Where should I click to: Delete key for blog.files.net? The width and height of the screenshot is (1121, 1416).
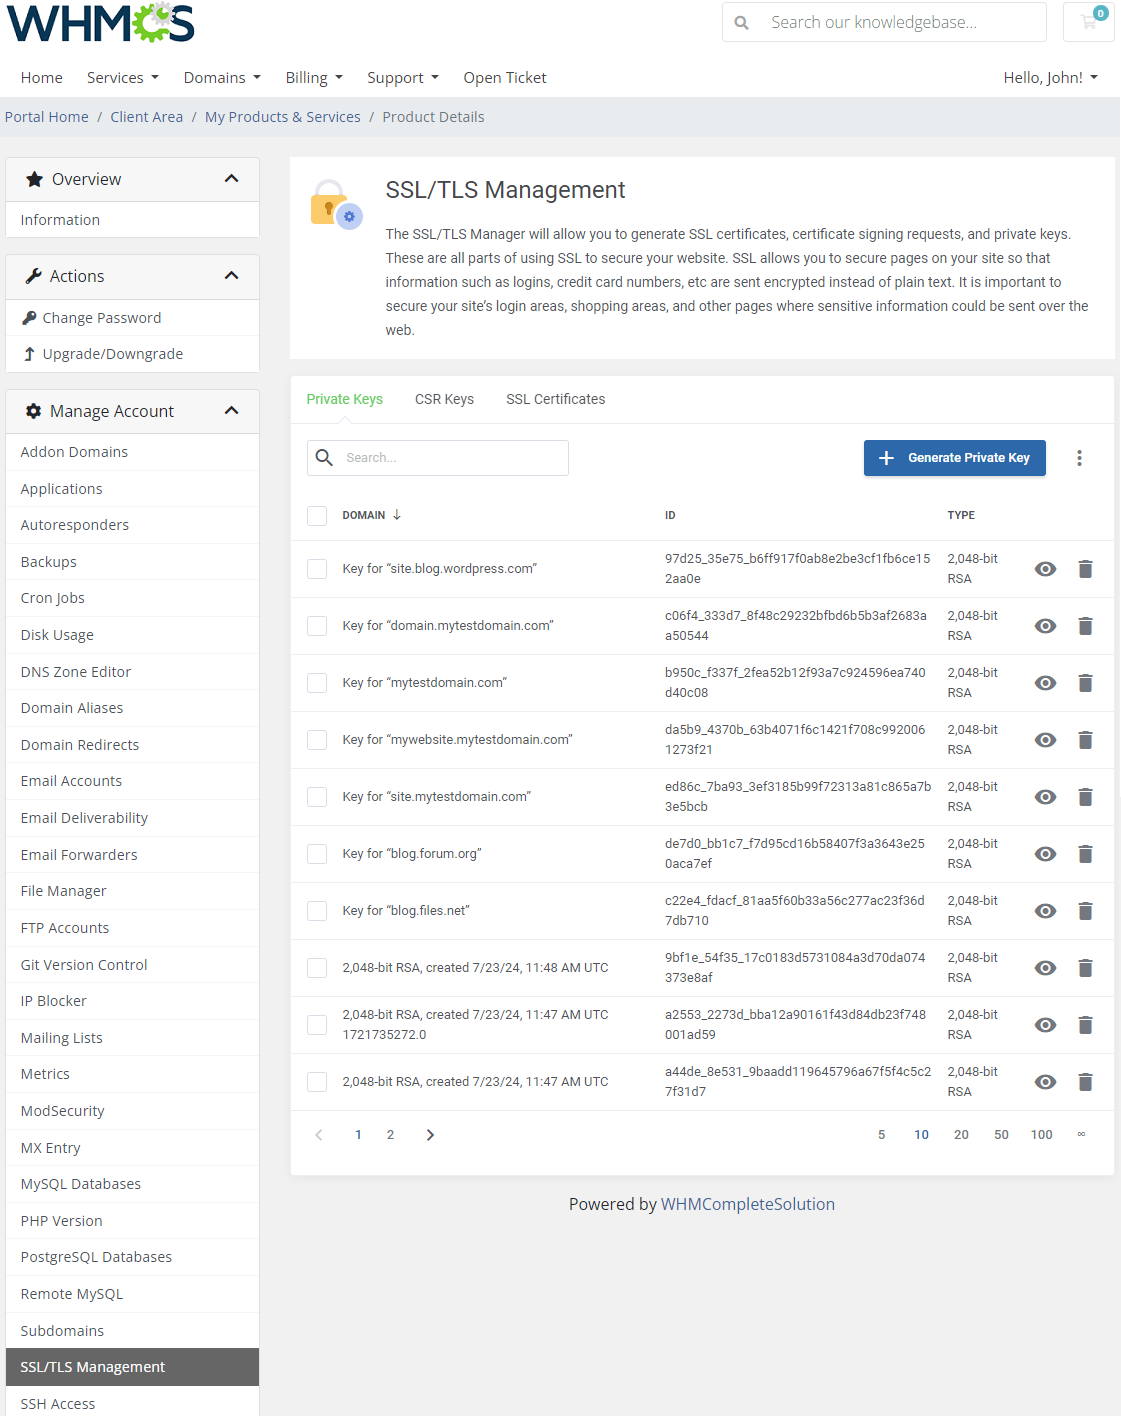coord(1085,911)
